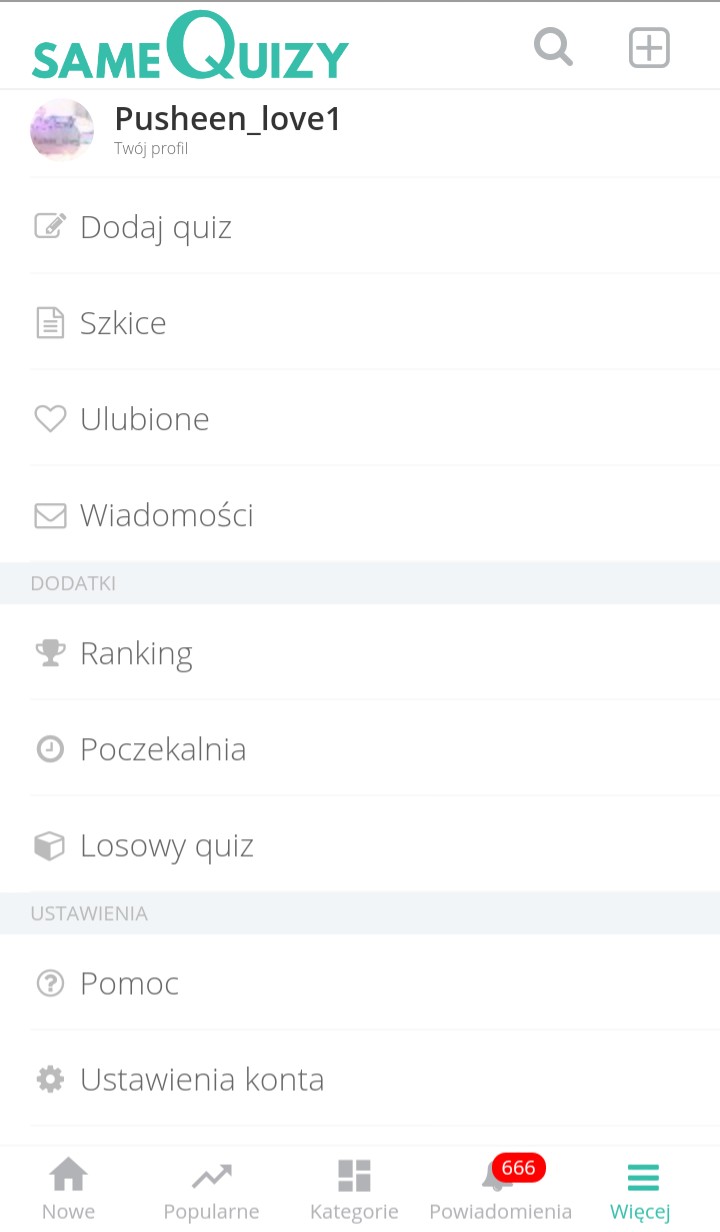Image resolution: width=720 pixels, height=1232 pixels.
Task: Open the Dodaj quiz menu entry
Action: (156, 227)
